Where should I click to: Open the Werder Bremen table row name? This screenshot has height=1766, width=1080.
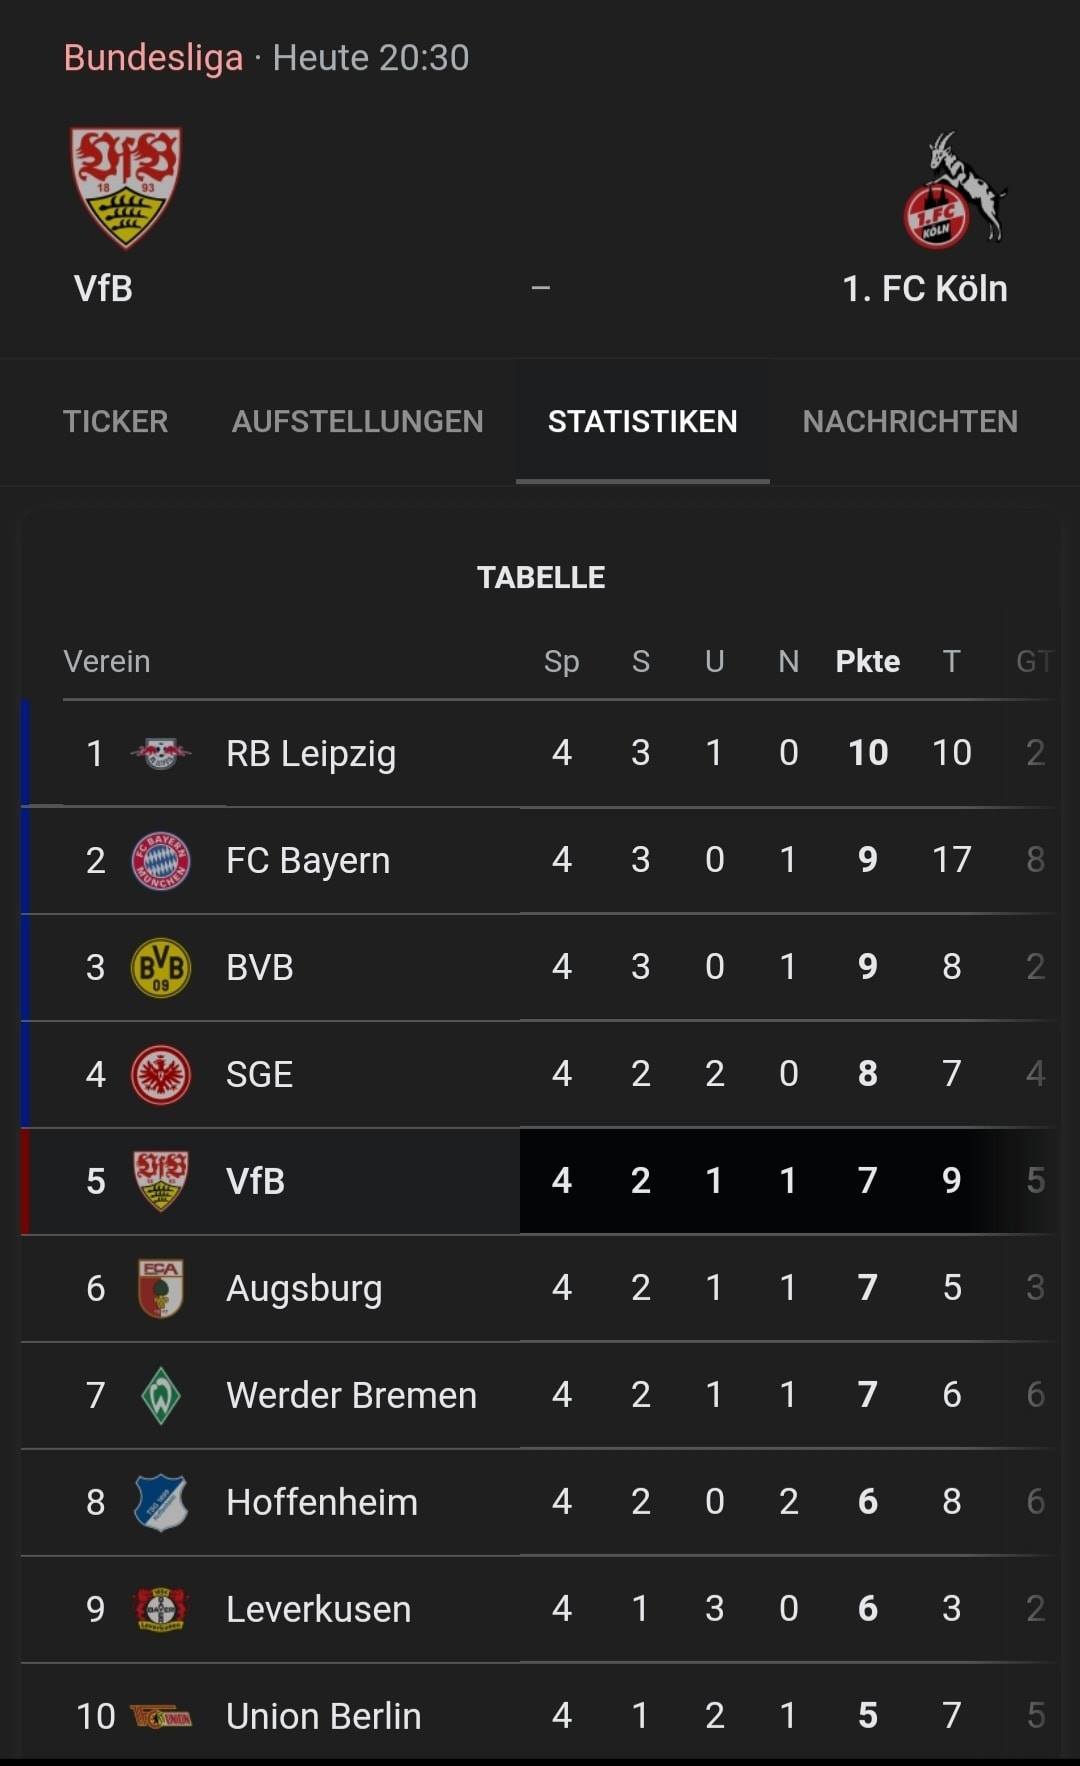[x=351, y=1395]
